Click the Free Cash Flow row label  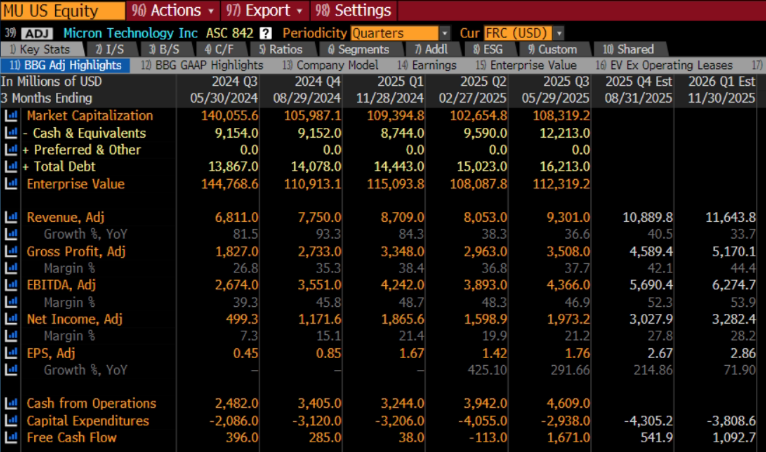click(72, 437)
